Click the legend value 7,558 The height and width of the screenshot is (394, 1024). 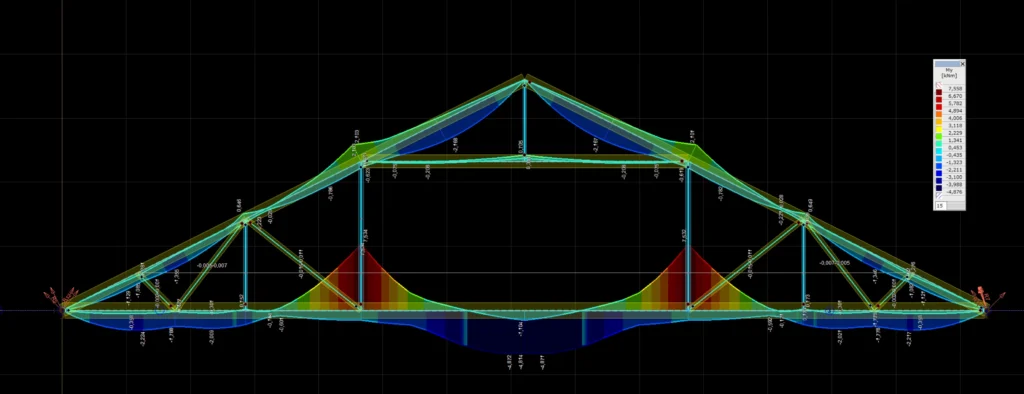point(955,89)
